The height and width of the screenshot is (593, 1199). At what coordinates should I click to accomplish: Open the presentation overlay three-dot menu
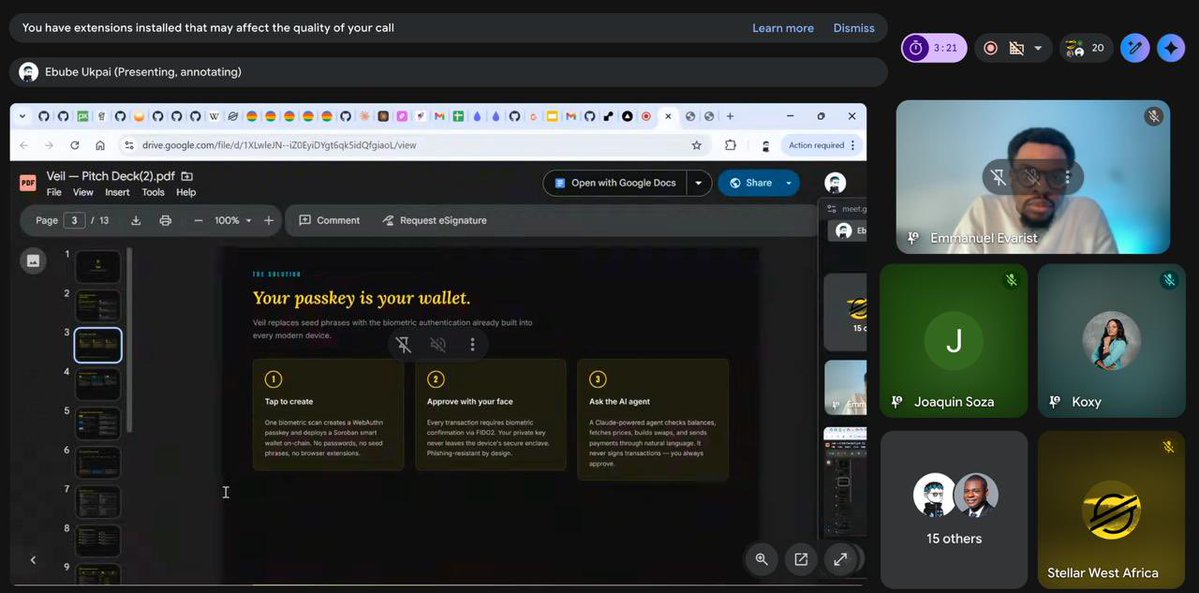point(473,345)
